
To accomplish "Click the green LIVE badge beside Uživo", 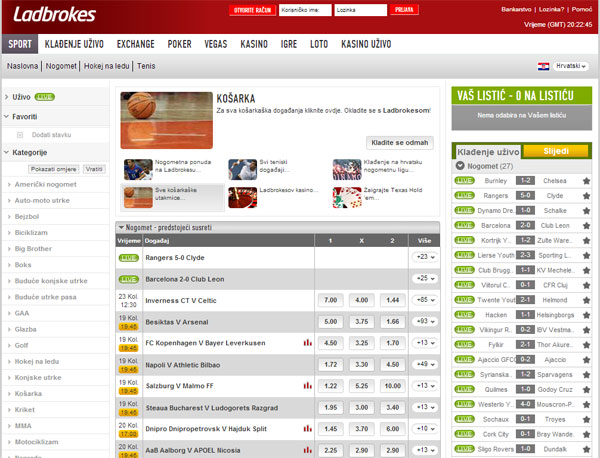I will point(44,97).
